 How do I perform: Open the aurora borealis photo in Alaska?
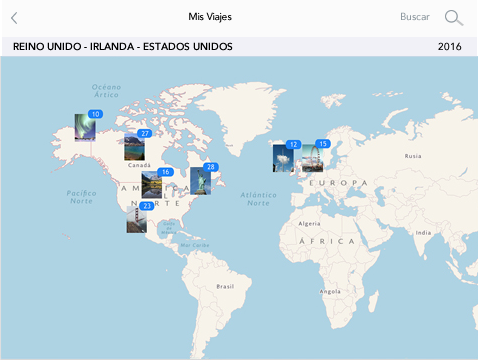[85, 127]
